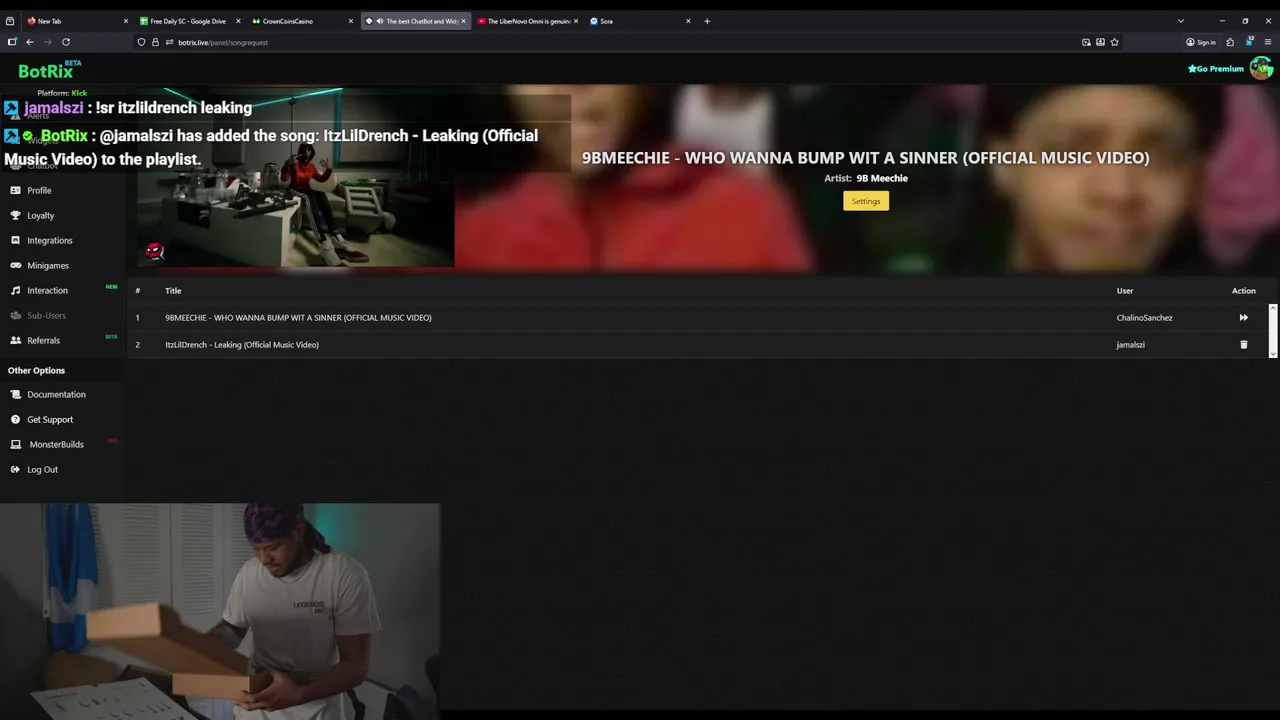Image resolution: width=1280 pixels, height=720 pixels.
Task: Close the CrownCoinsCasino tab
Action: coord(351,21)
